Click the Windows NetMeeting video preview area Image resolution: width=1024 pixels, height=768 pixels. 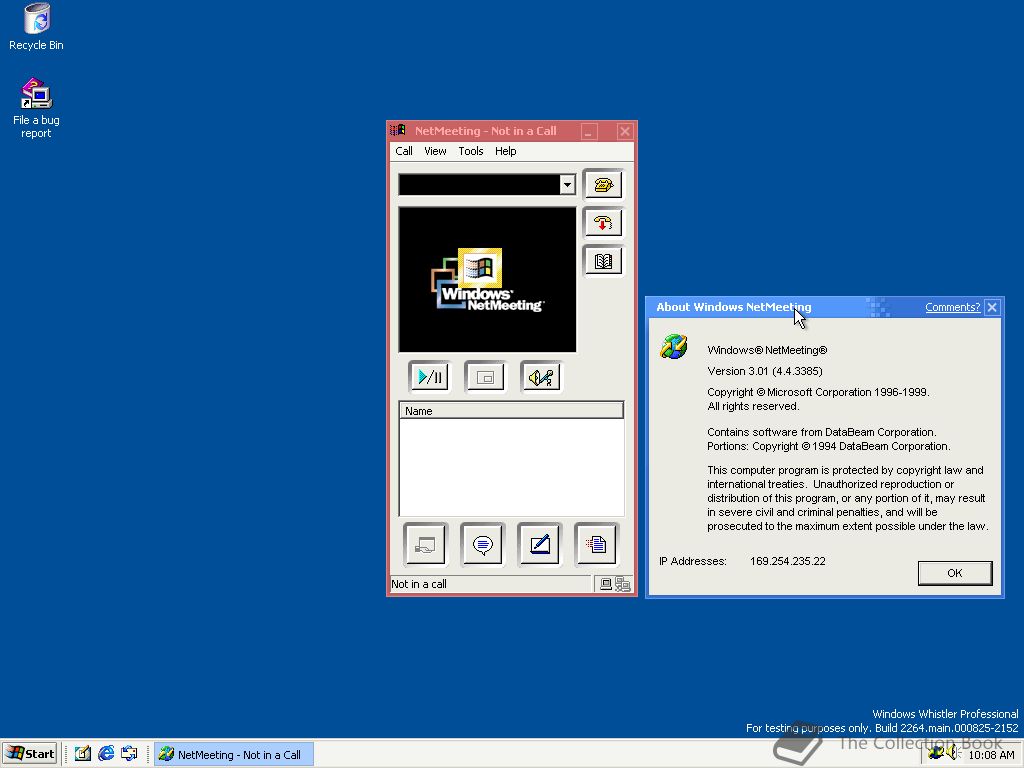(488, 280)
